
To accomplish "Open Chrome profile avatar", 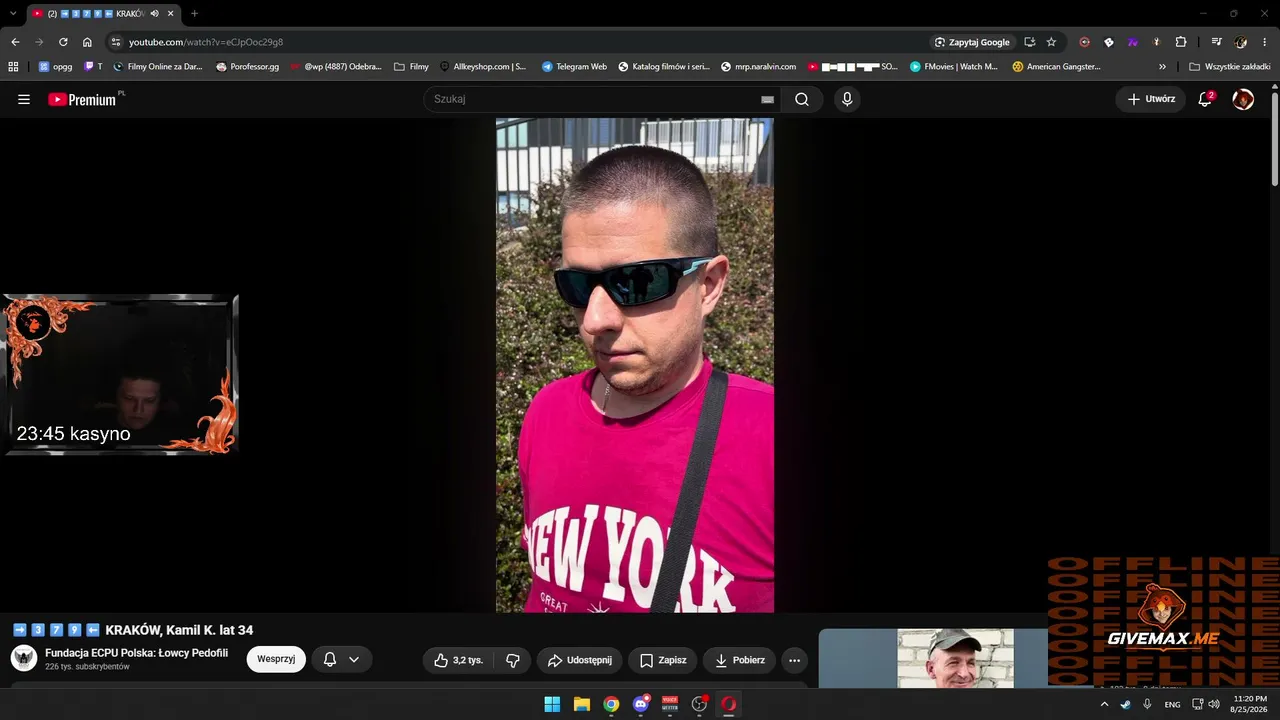I will pos(1241,42).
